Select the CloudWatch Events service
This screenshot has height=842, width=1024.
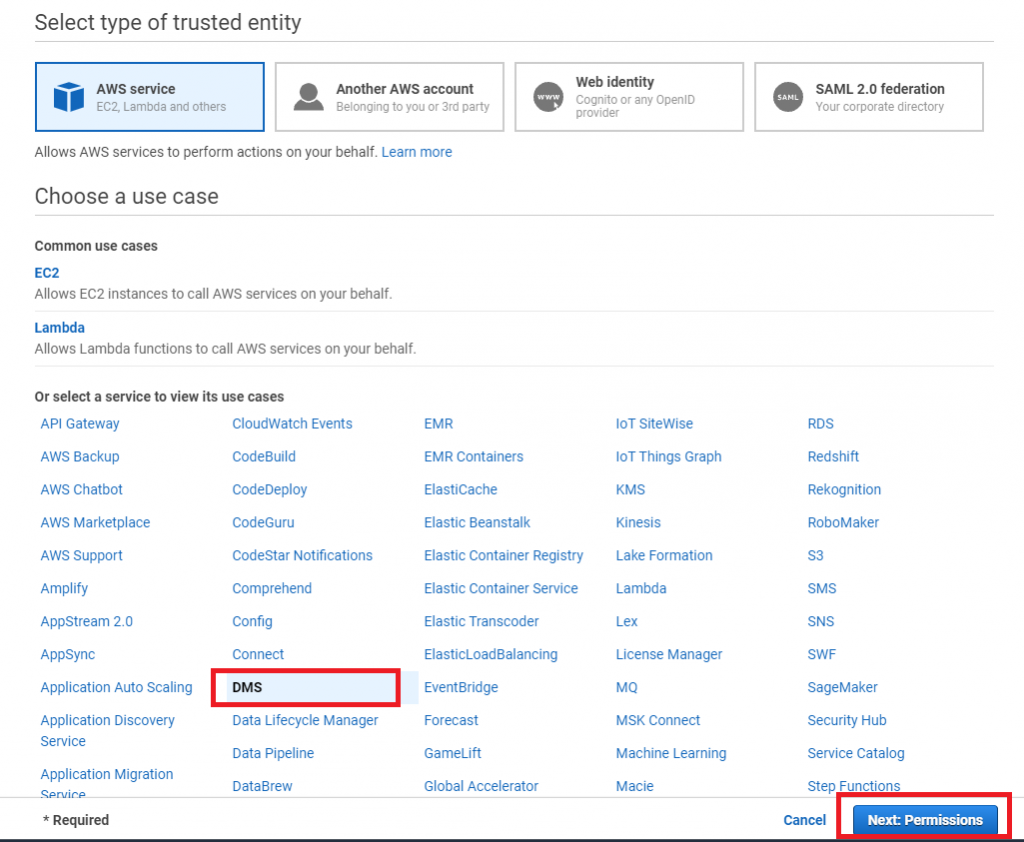(x=292, y=423)
